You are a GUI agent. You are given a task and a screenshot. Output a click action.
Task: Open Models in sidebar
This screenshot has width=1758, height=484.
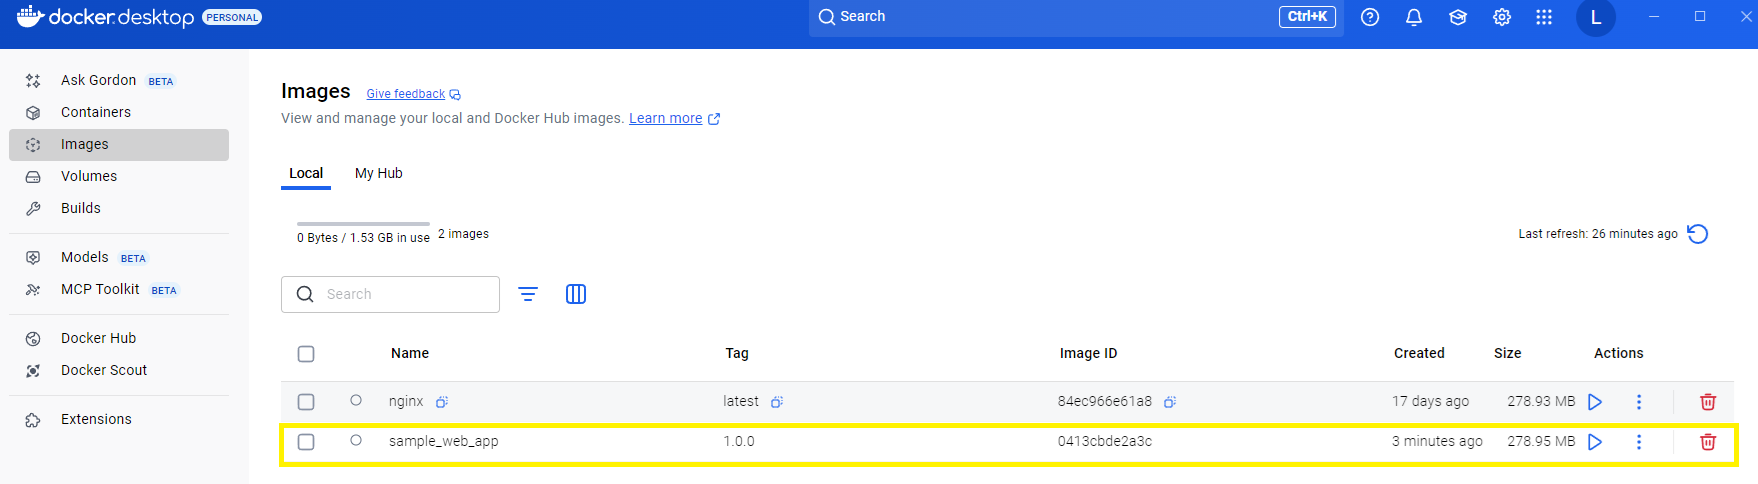[x=119, y=257]
